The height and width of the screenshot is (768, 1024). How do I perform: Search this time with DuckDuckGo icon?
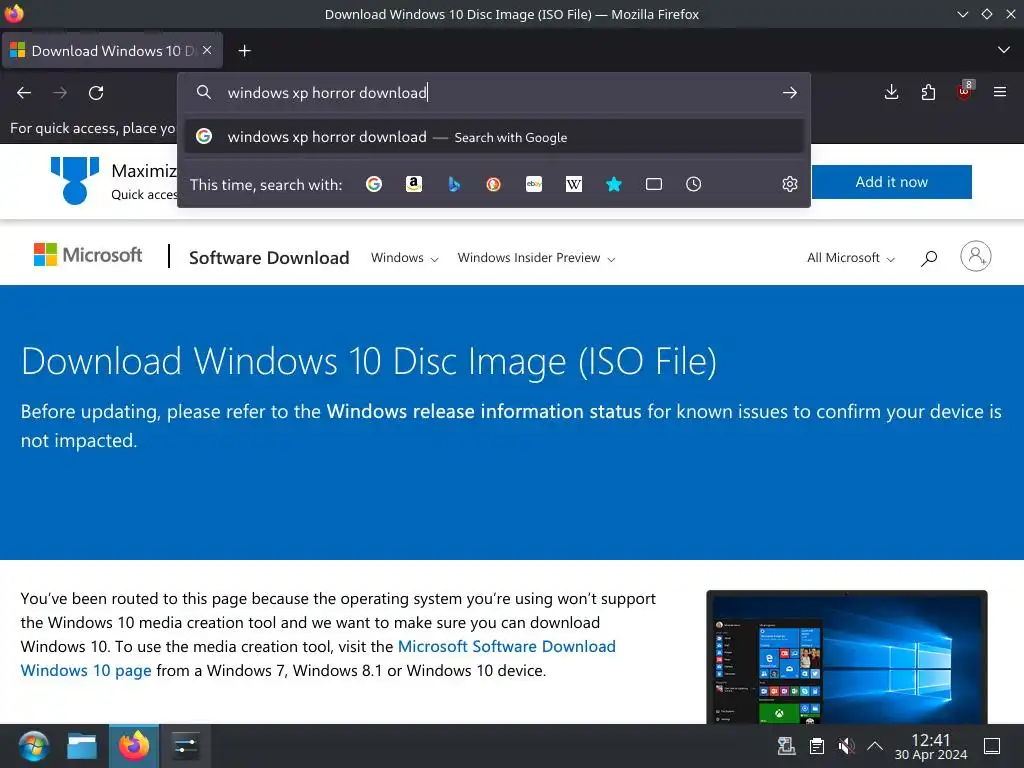point(494,184)
